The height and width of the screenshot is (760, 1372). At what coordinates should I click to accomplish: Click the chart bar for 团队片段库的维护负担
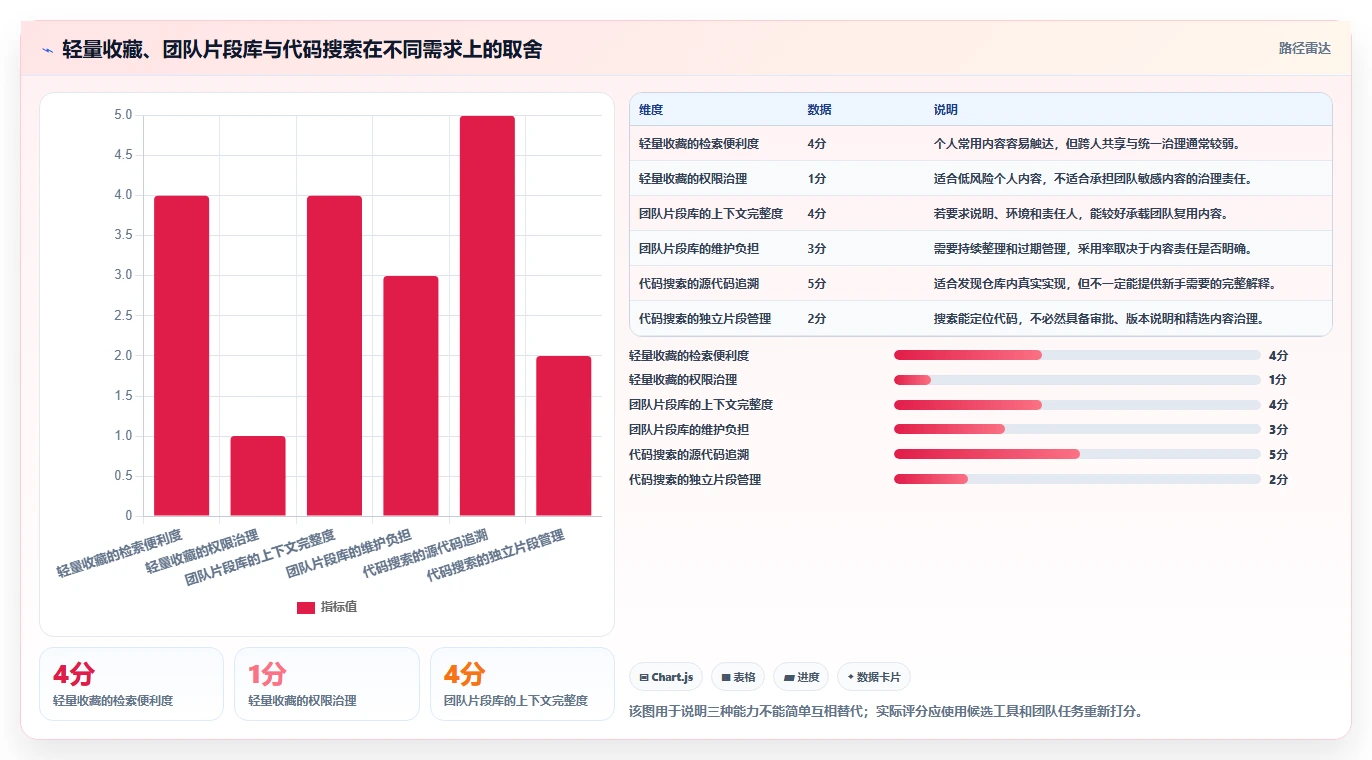411,396
